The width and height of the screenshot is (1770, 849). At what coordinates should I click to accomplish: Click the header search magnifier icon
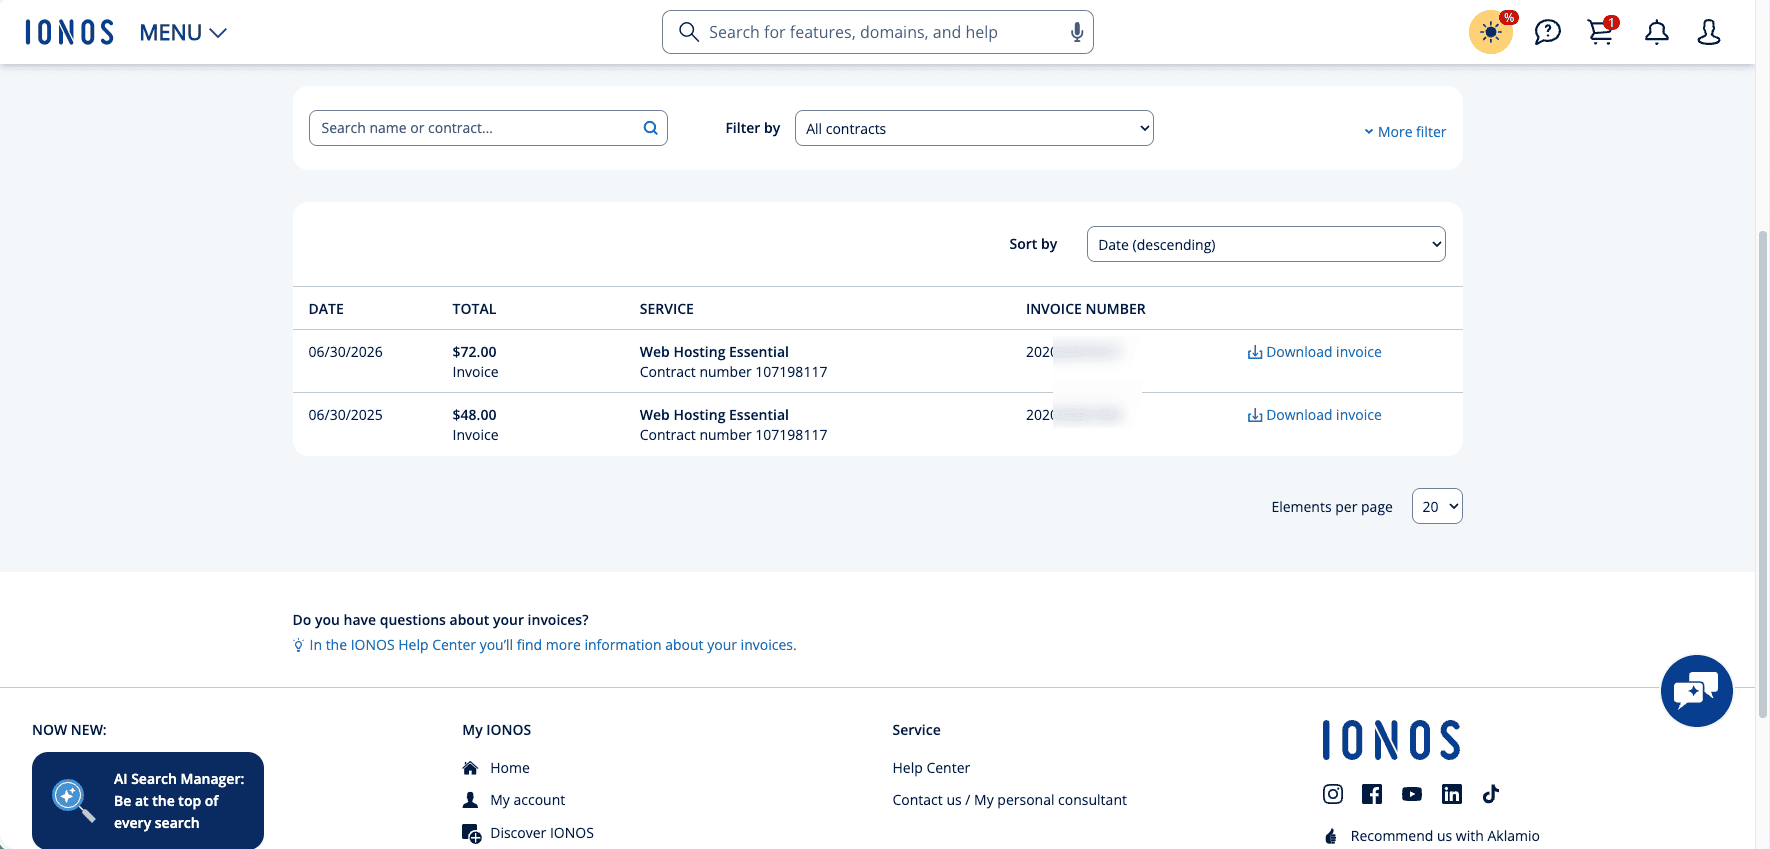688,32
